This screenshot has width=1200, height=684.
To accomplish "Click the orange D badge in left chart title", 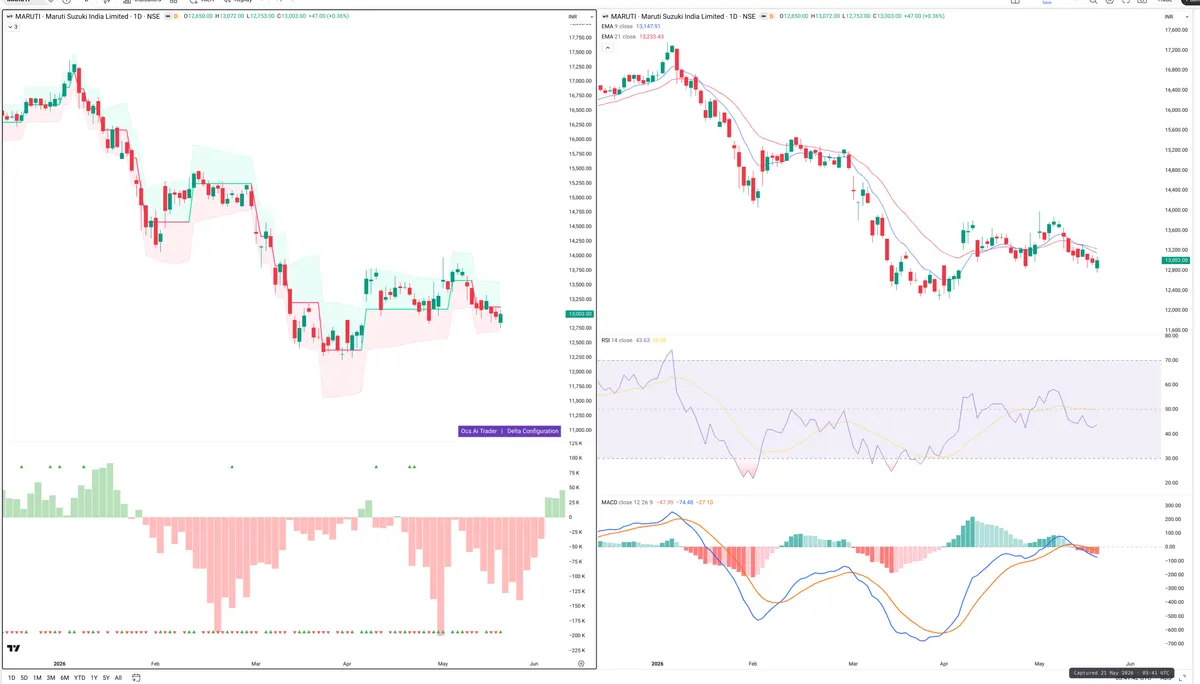I will click(176, 16).
